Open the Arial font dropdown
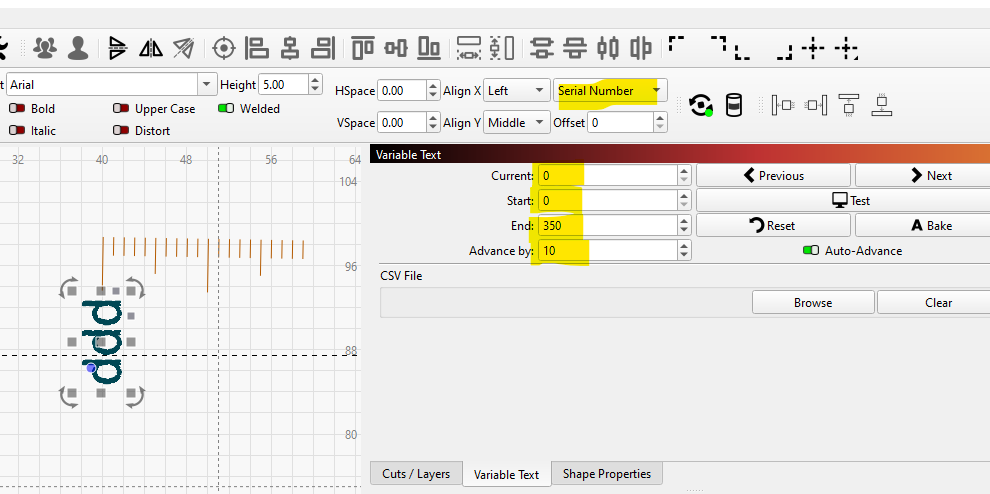The height and width of the screenshot is (494, 990). 207,85
